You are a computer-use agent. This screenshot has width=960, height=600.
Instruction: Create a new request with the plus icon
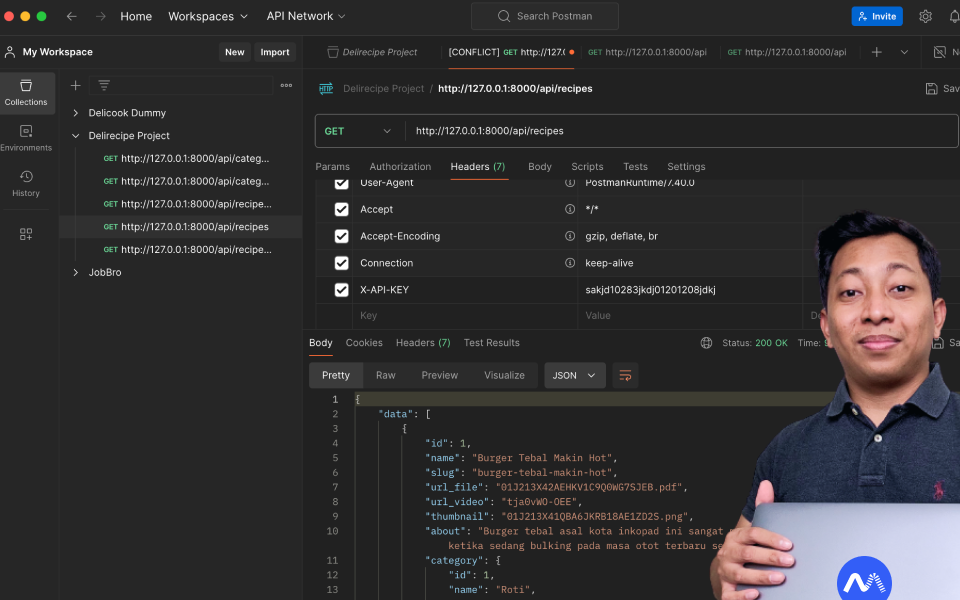coord(75,85)
